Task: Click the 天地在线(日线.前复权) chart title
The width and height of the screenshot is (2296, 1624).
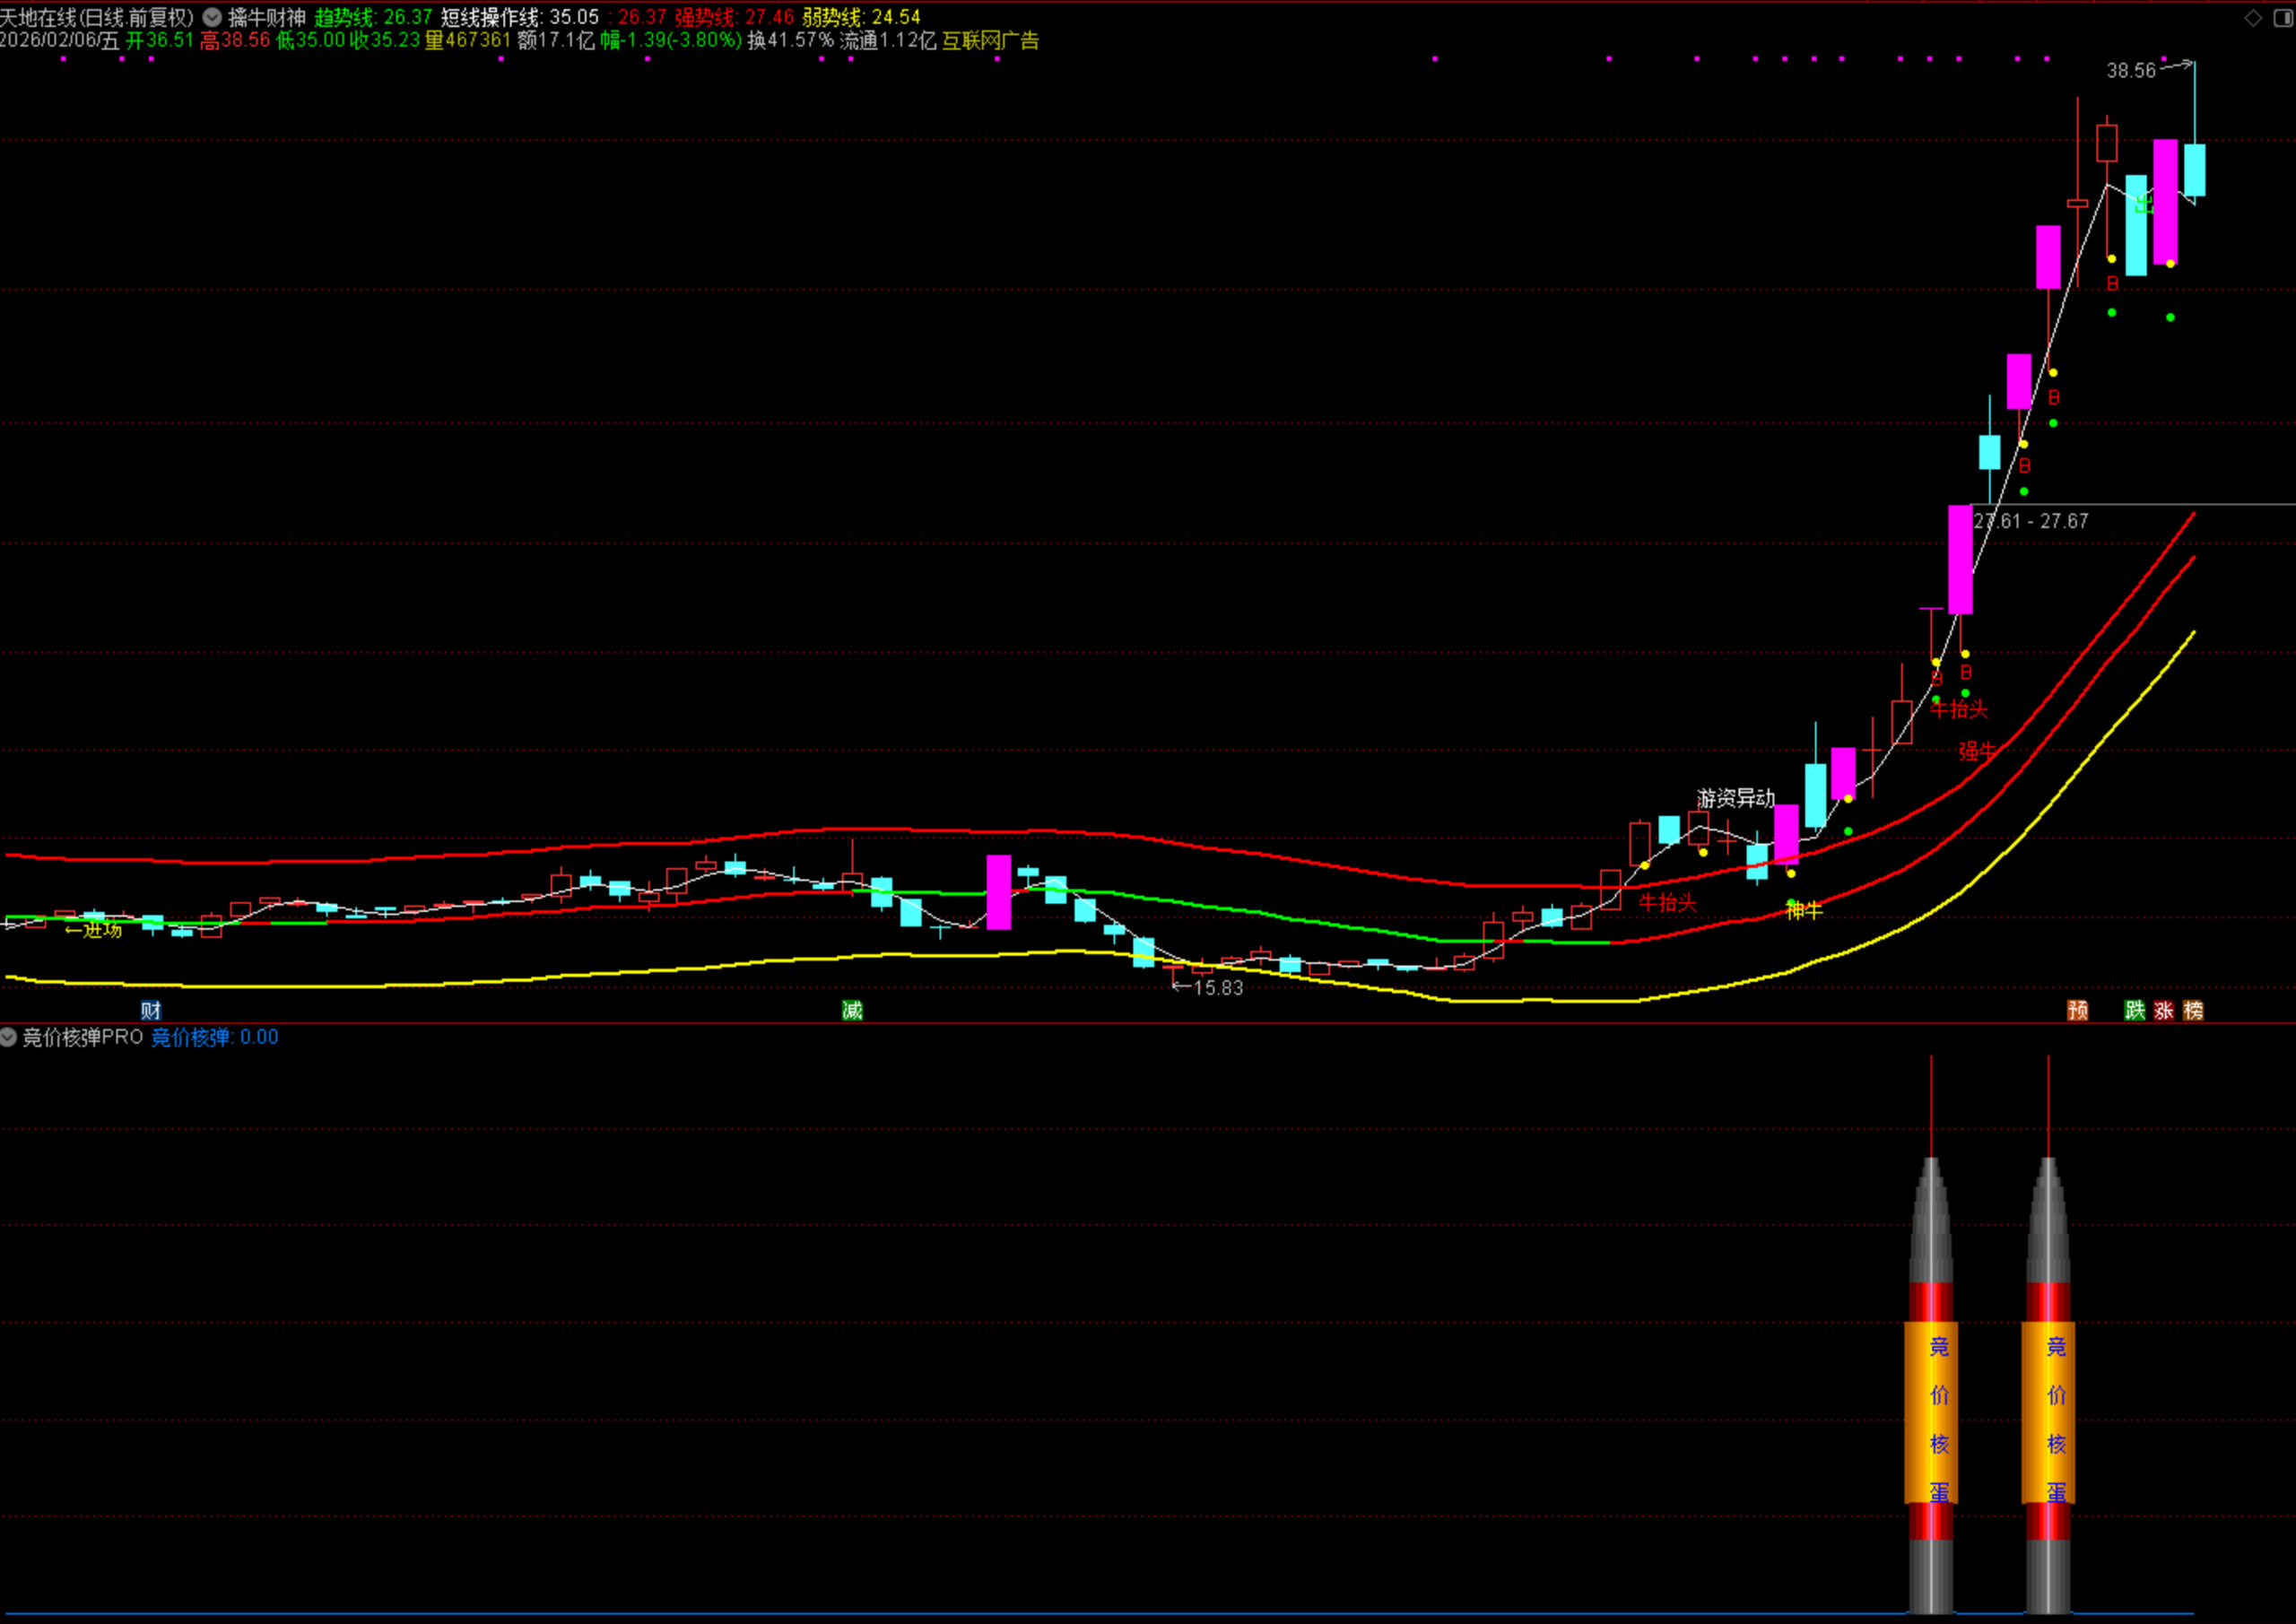Action: pos(97,17)
